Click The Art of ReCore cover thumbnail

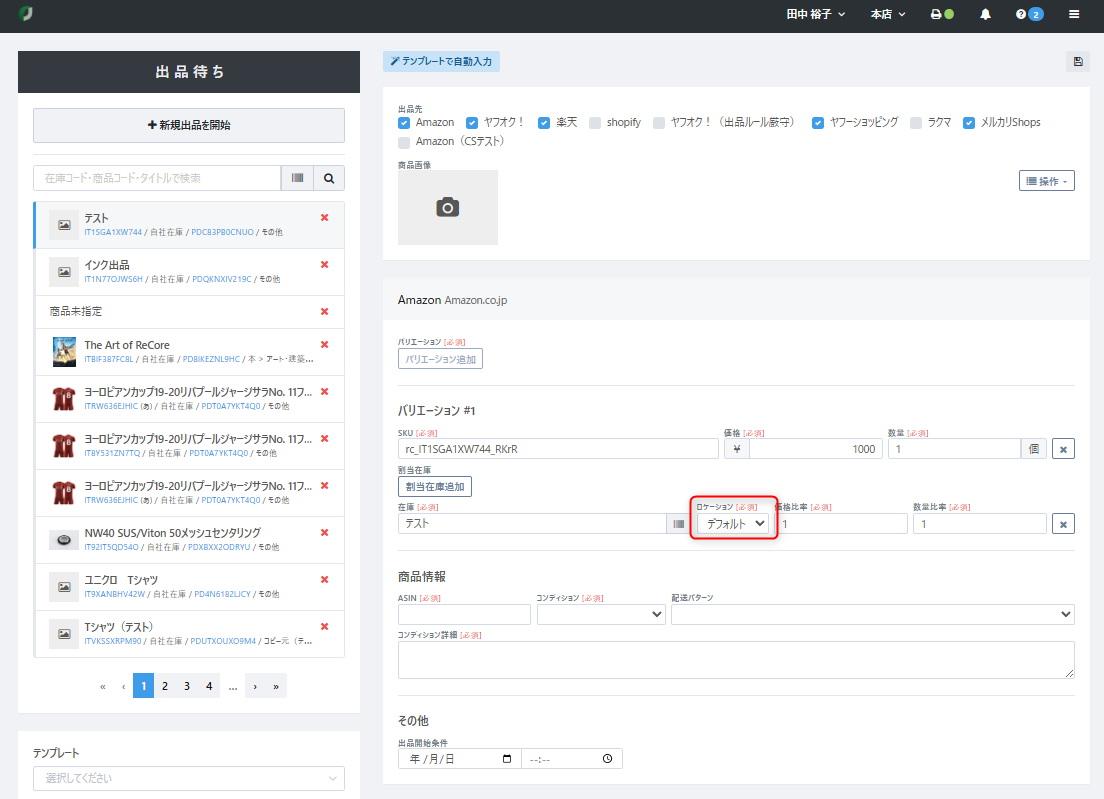point(64,352)
